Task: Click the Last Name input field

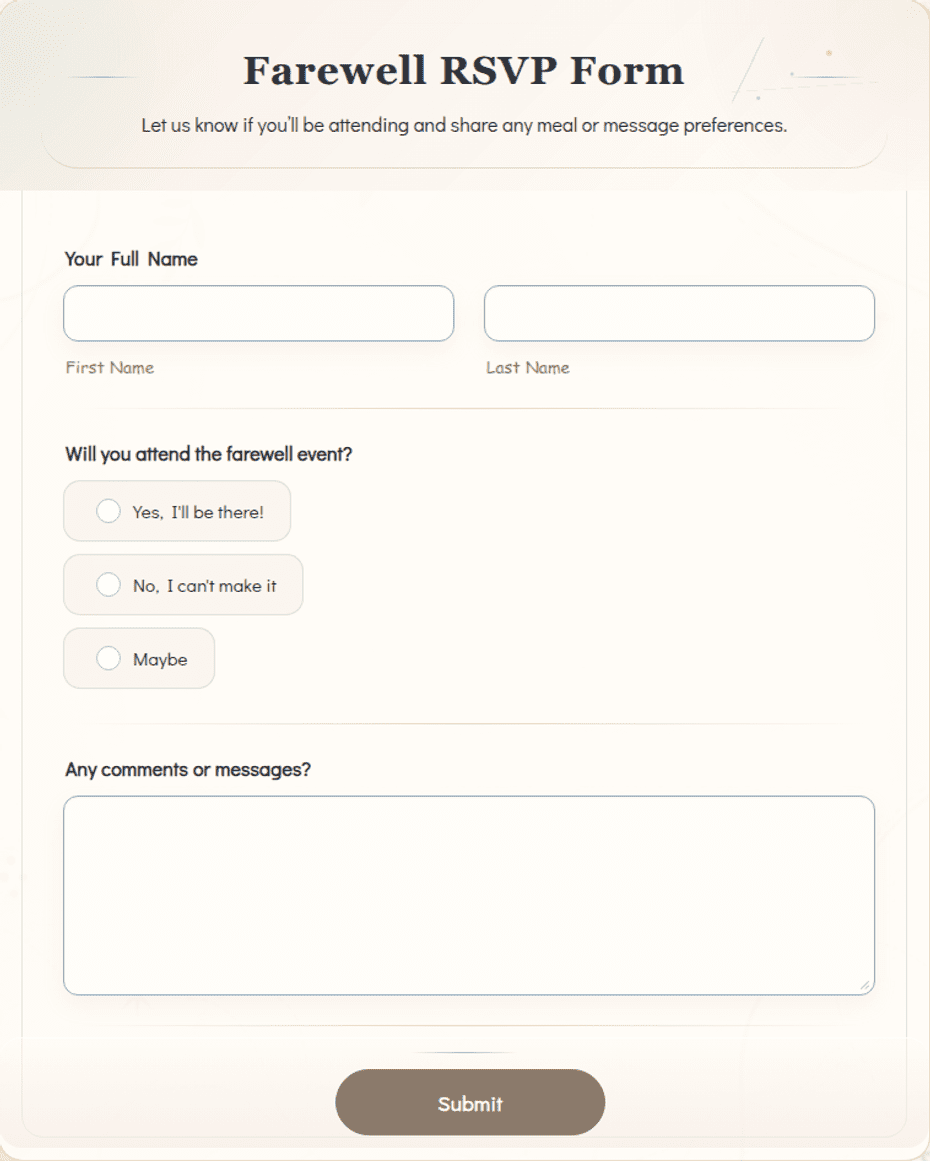Action: click(679, 313)
